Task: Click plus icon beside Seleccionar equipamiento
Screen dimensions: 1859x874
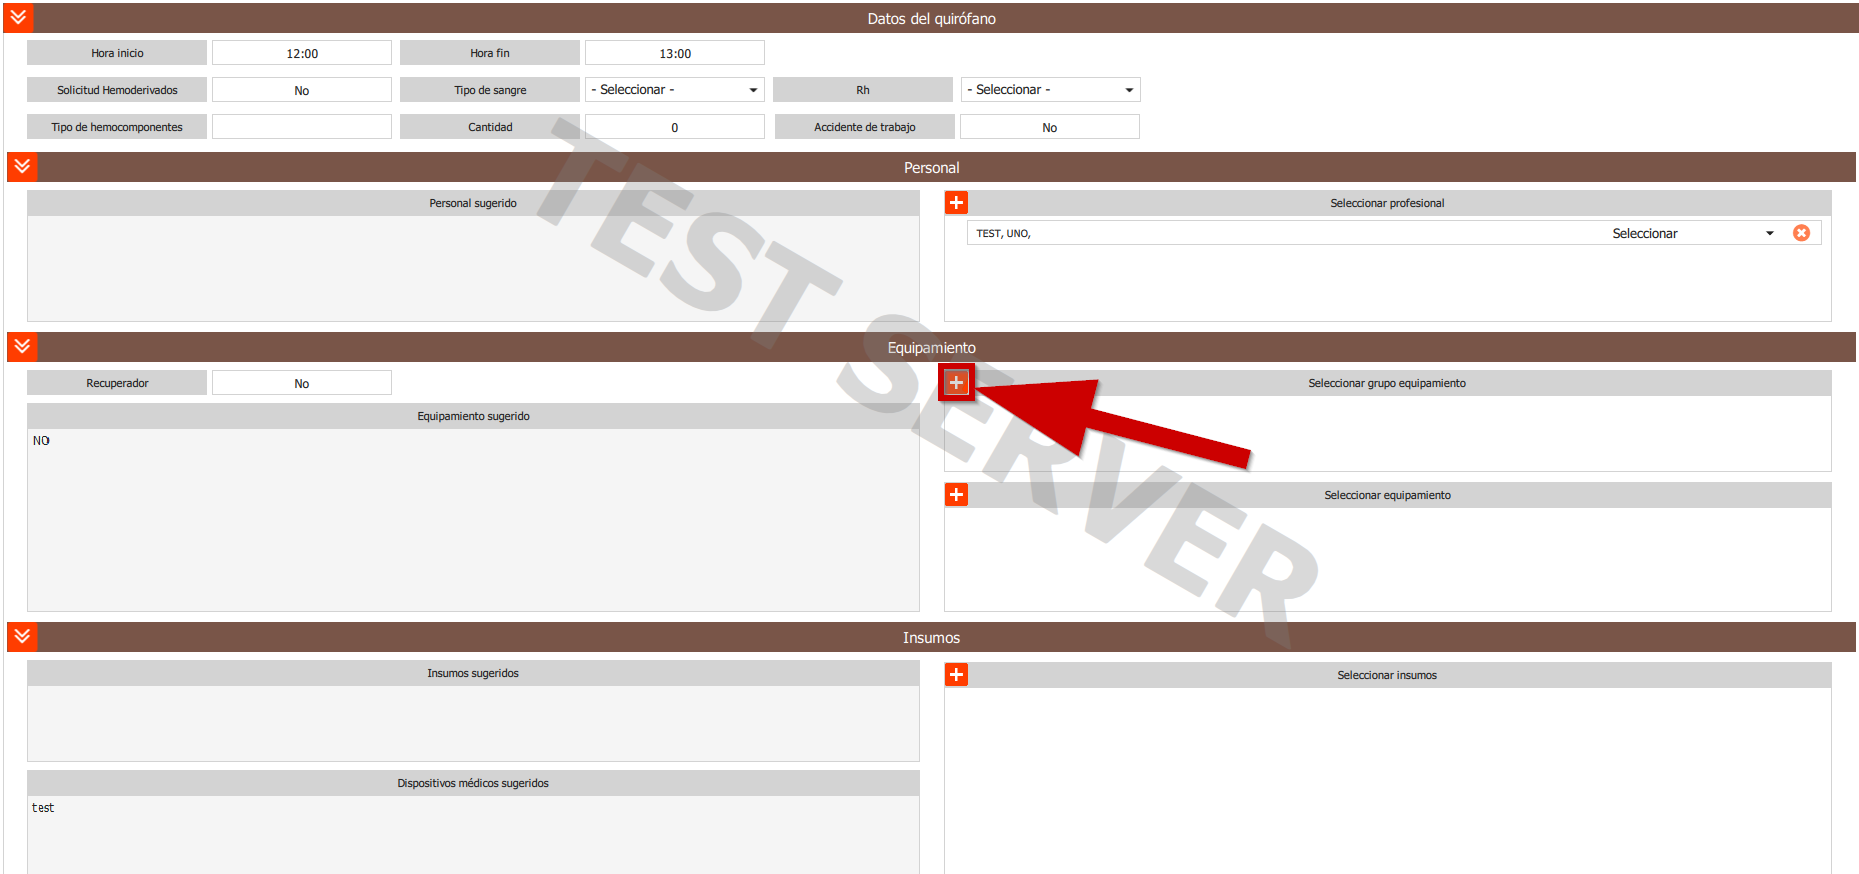Action: [x=956, y=495]
